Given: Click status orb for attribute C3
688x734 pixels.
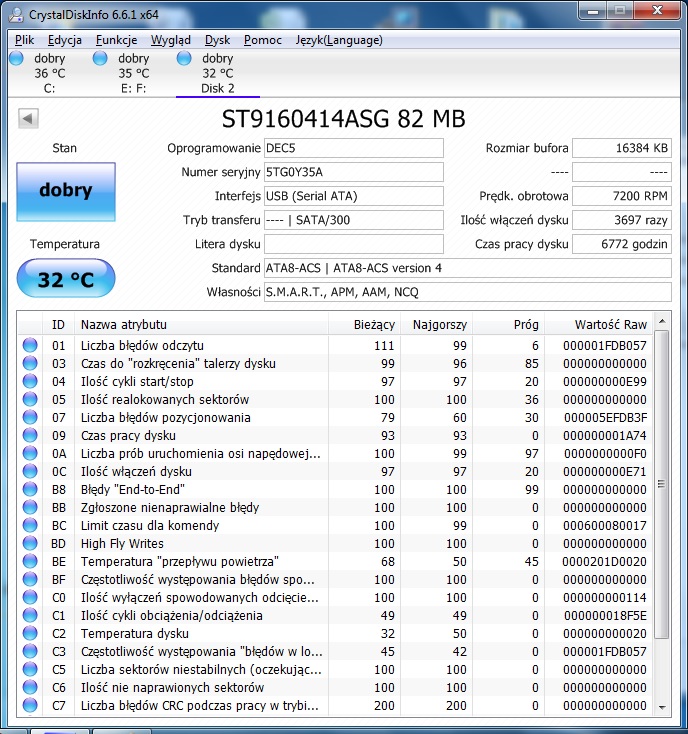Looking at the screenshot, I should (x=30, y=652).
